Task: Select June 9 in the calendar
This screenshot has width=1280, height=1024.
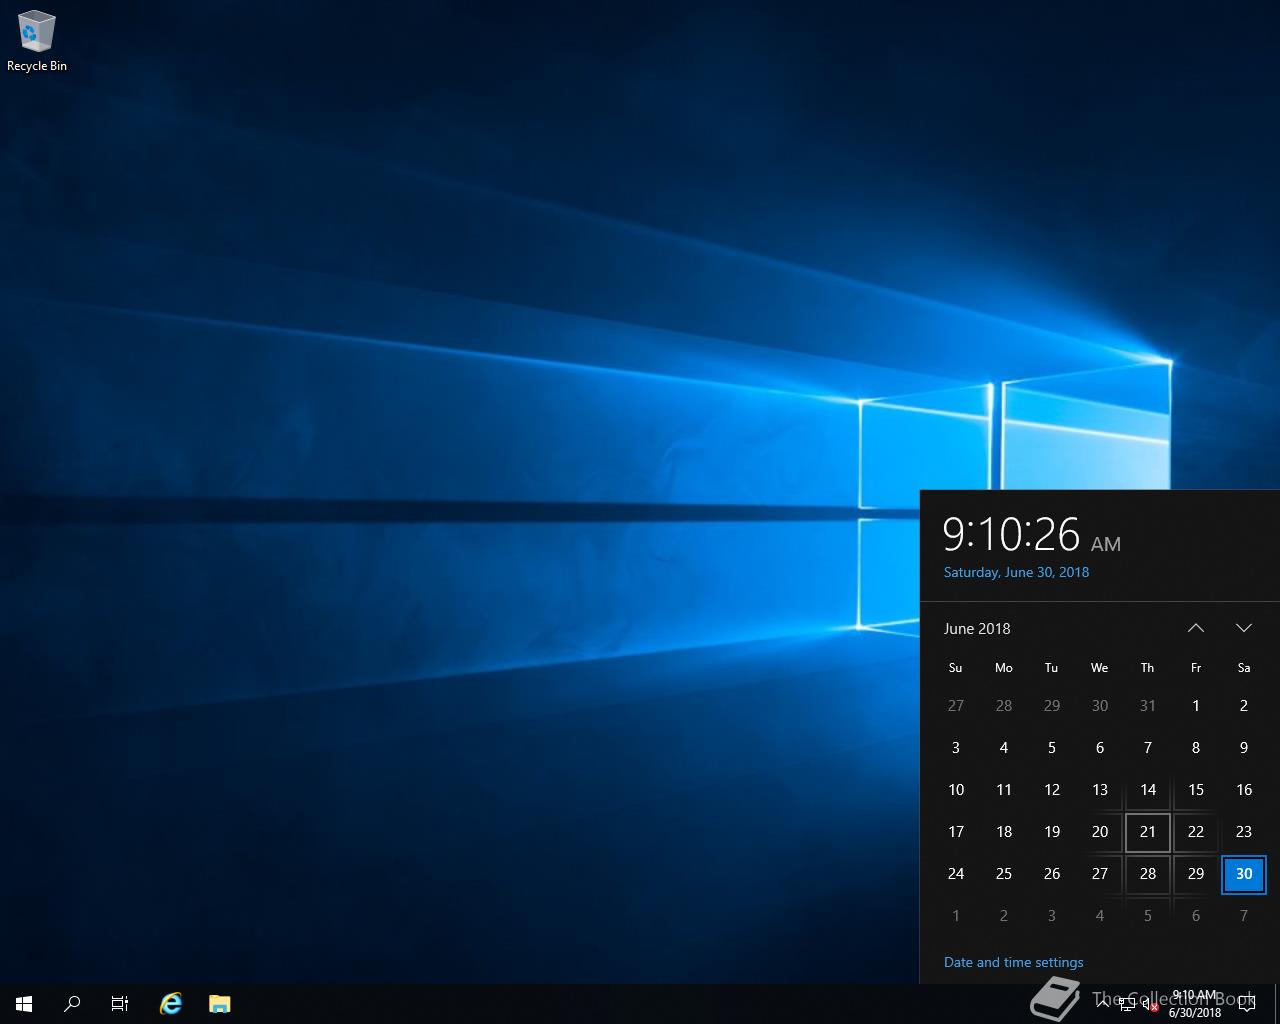Action: tap(1244, 748)
